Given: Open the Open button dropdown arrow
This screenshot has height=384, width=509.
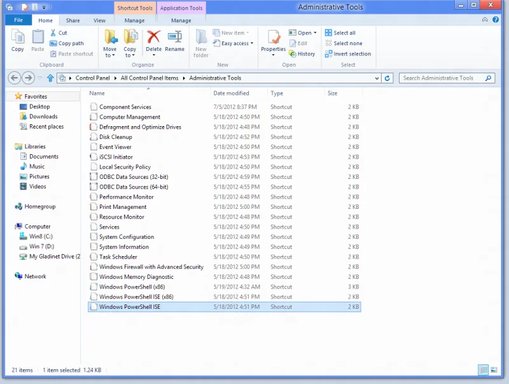Looking at the screenshot, I should (x=315, y=33).
